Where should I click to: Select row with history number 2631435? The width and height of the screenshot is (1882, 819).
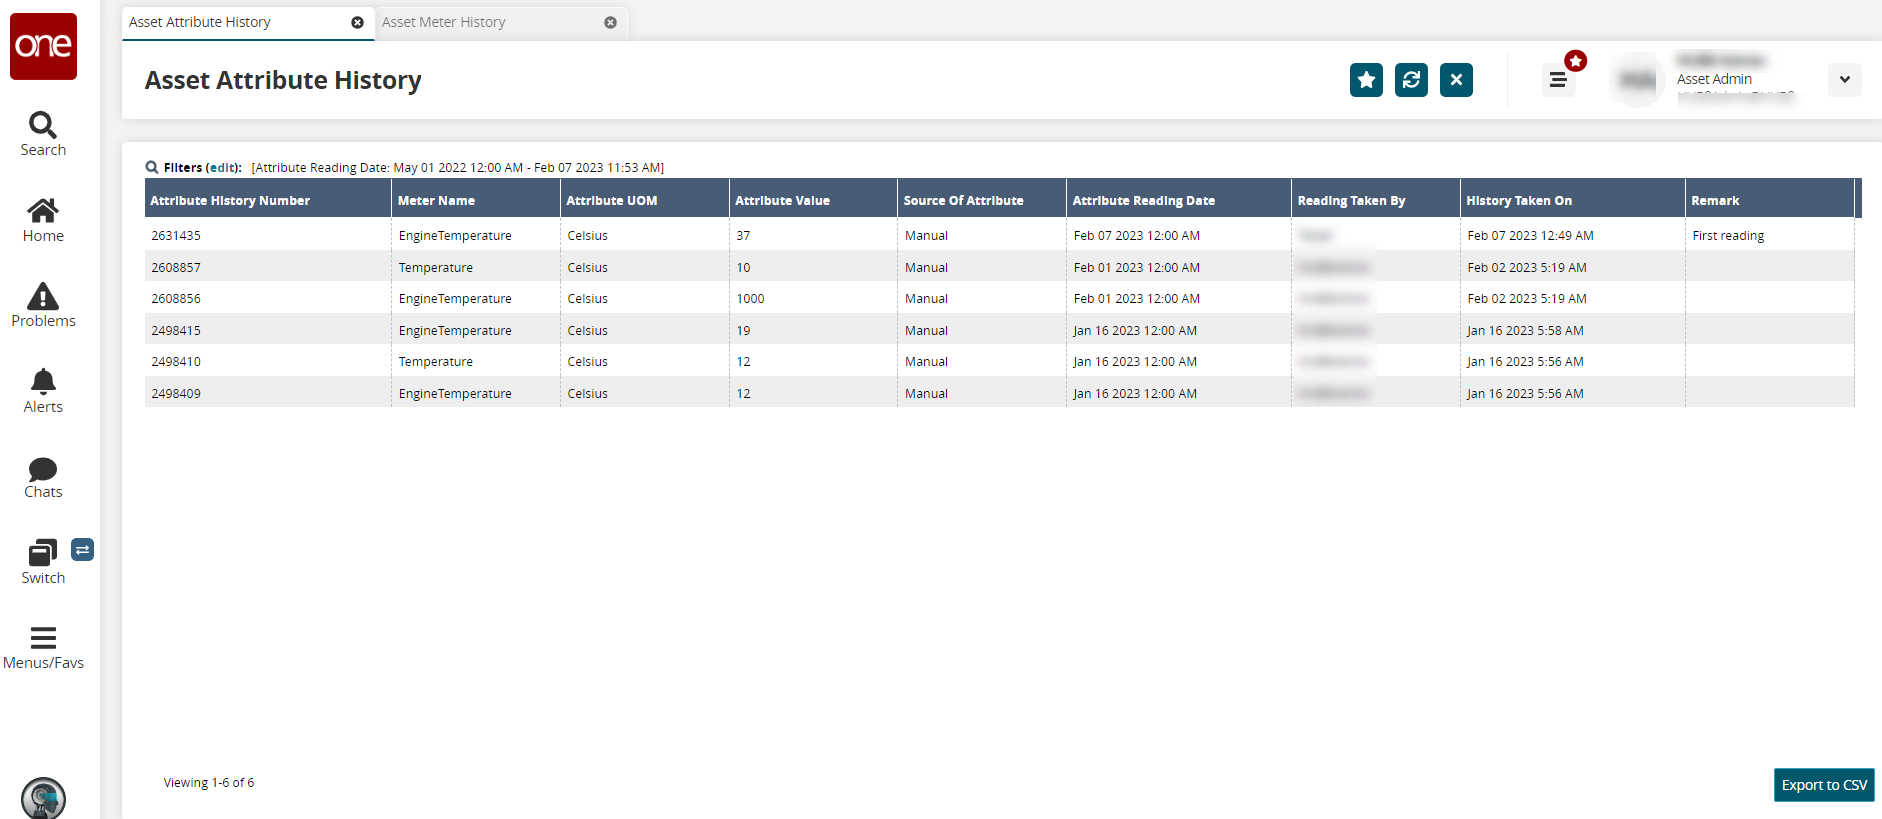176,236
